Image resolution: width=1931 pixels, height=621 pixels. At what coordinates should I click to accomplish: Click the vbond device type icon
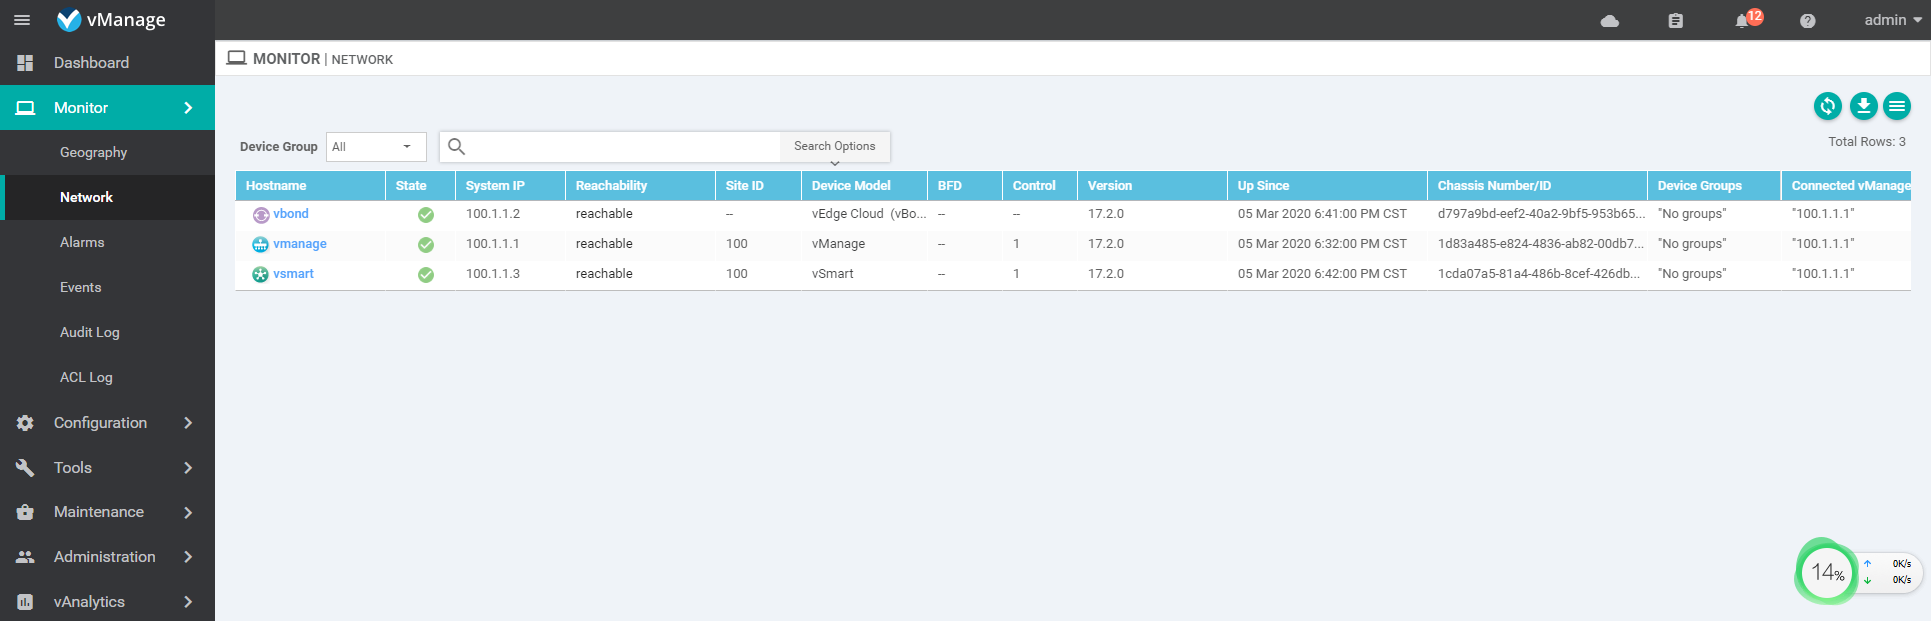[260, 215]
